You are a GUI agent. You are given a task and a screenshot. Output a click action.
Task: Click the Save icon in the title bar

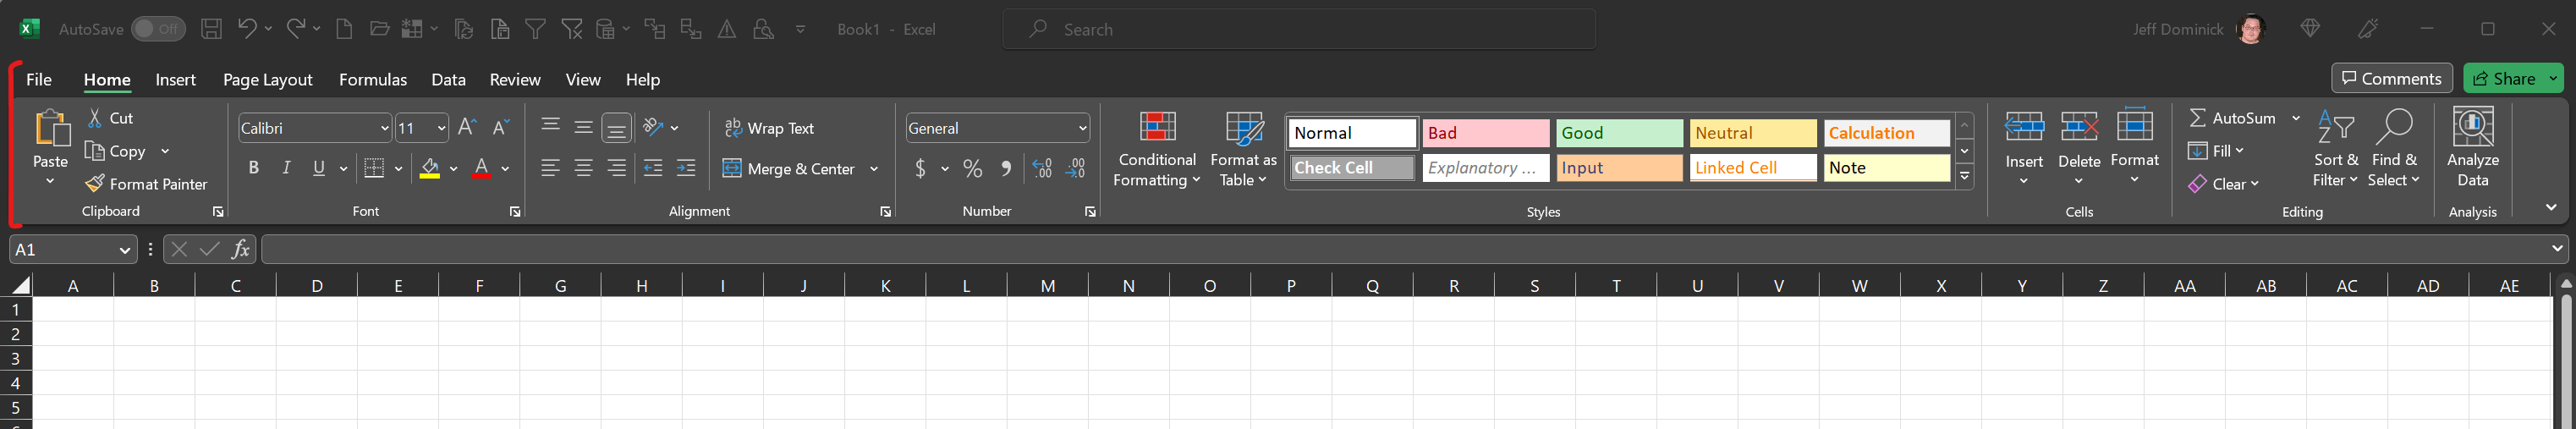[211, 29]
